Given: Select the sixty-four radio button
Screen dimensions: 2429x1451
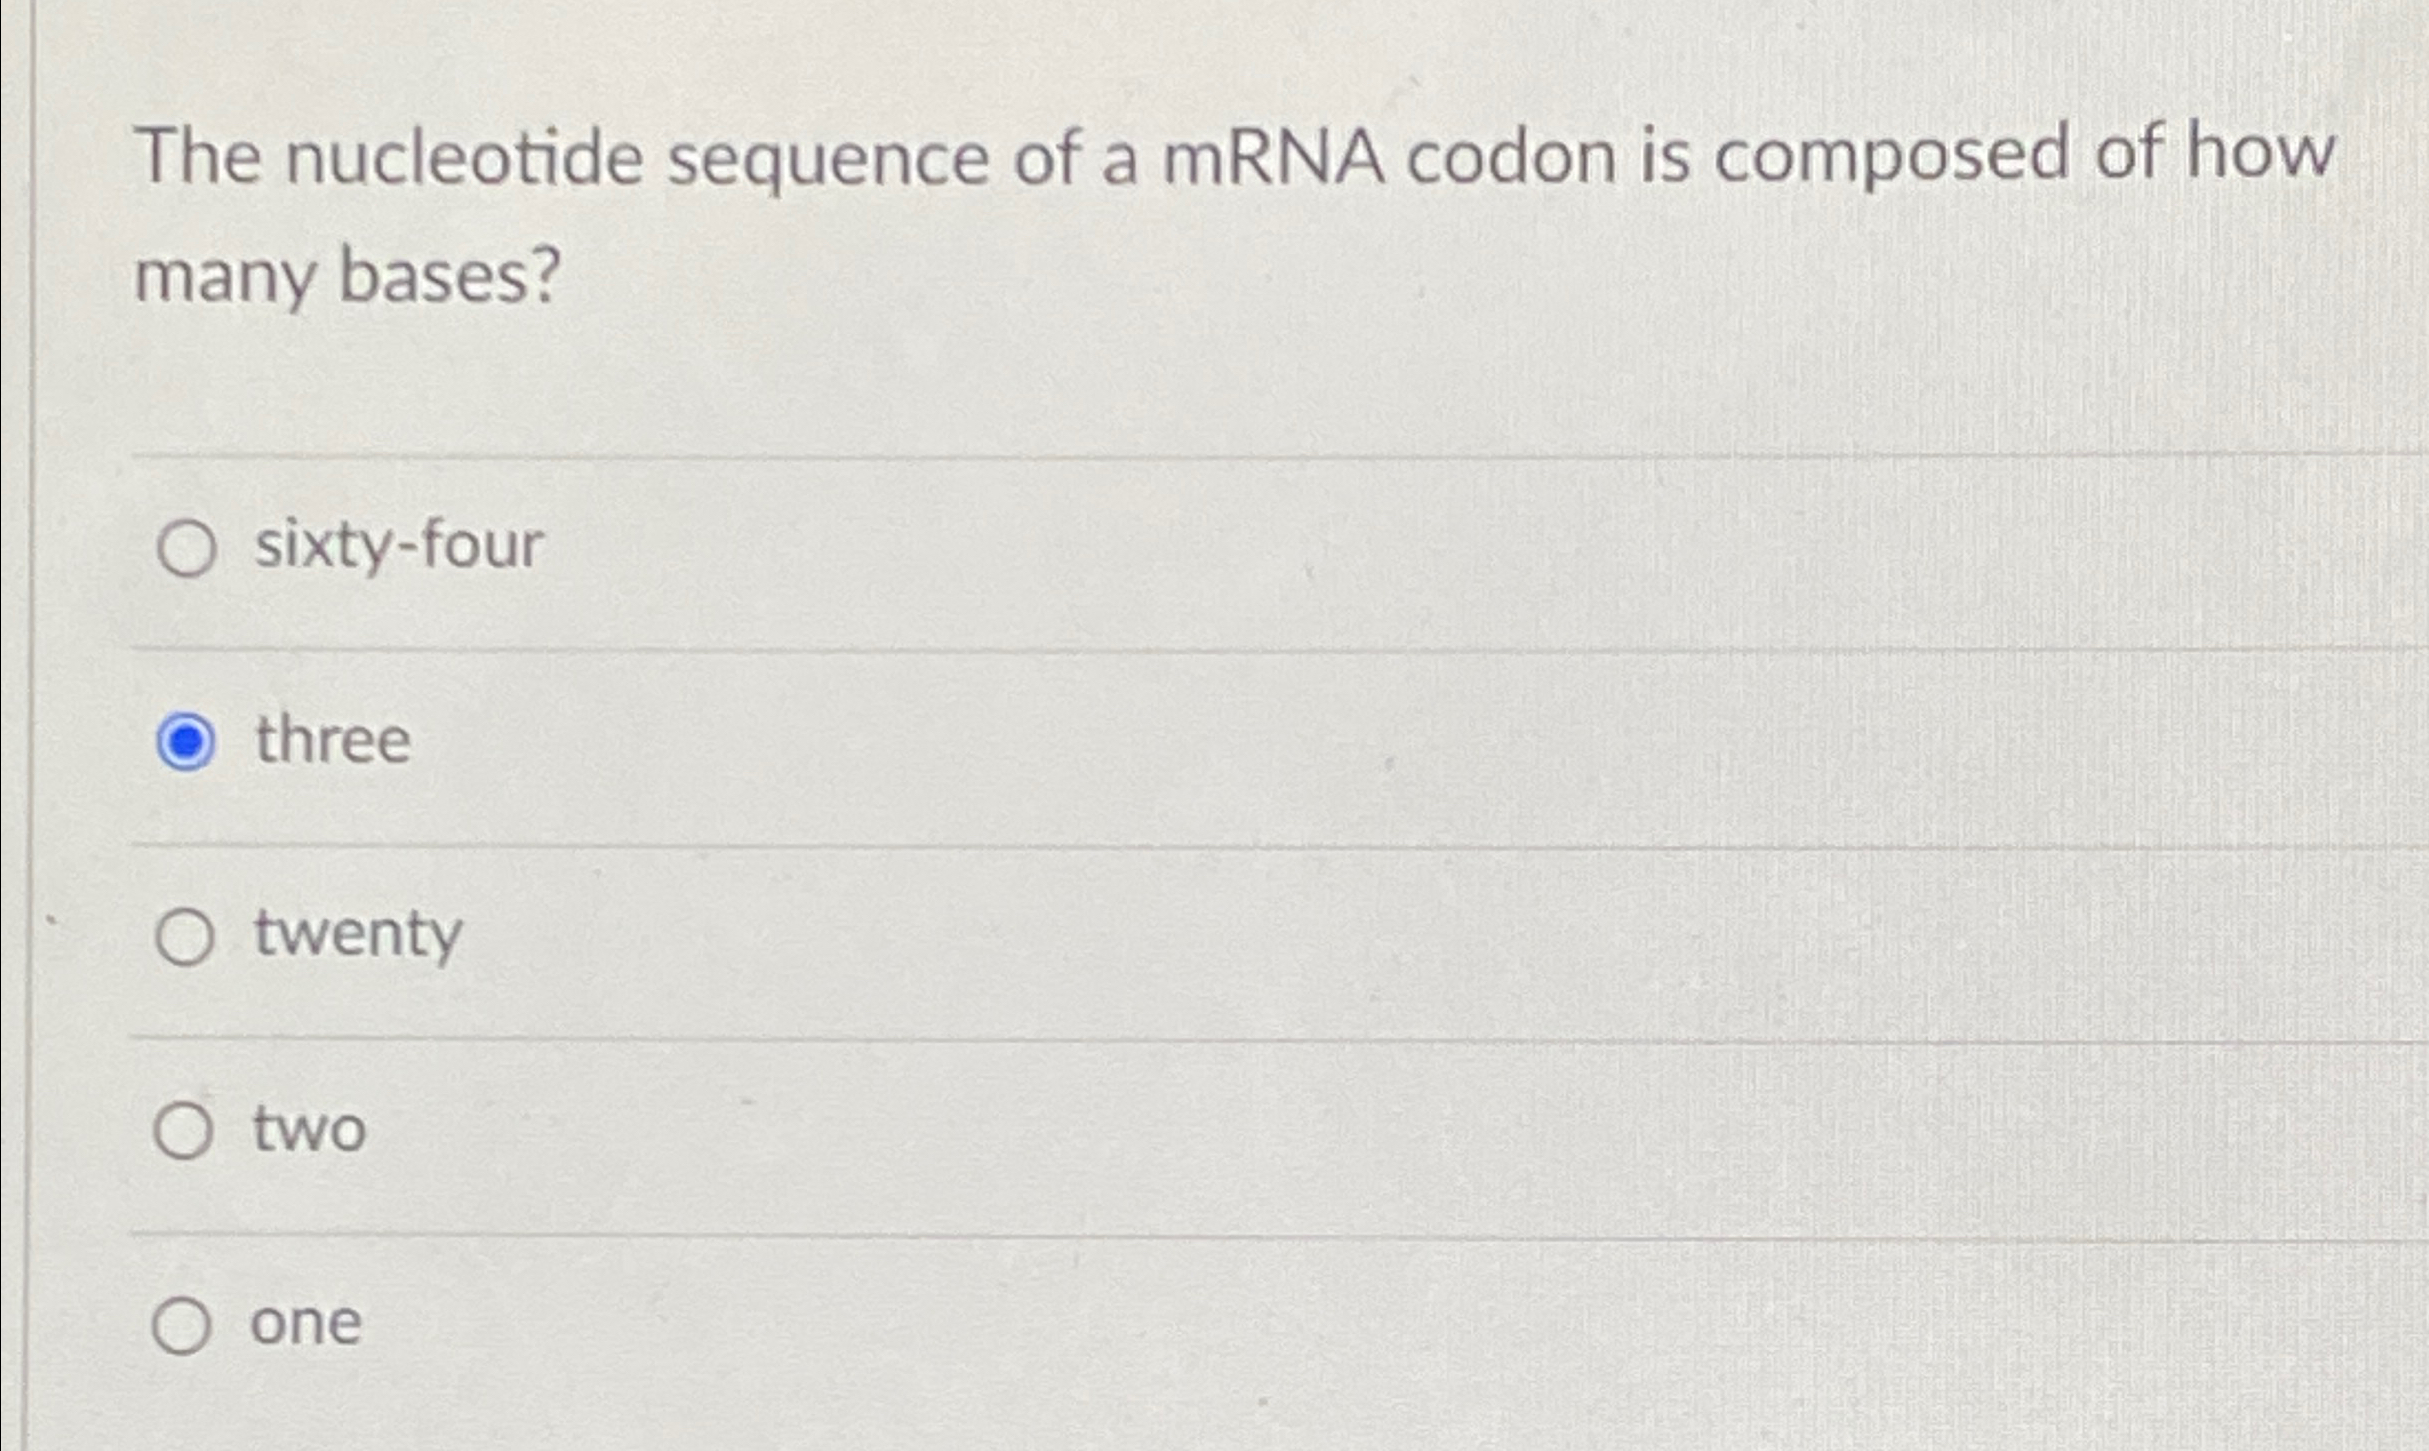Looking at the screenshot, I should (190, 546).
